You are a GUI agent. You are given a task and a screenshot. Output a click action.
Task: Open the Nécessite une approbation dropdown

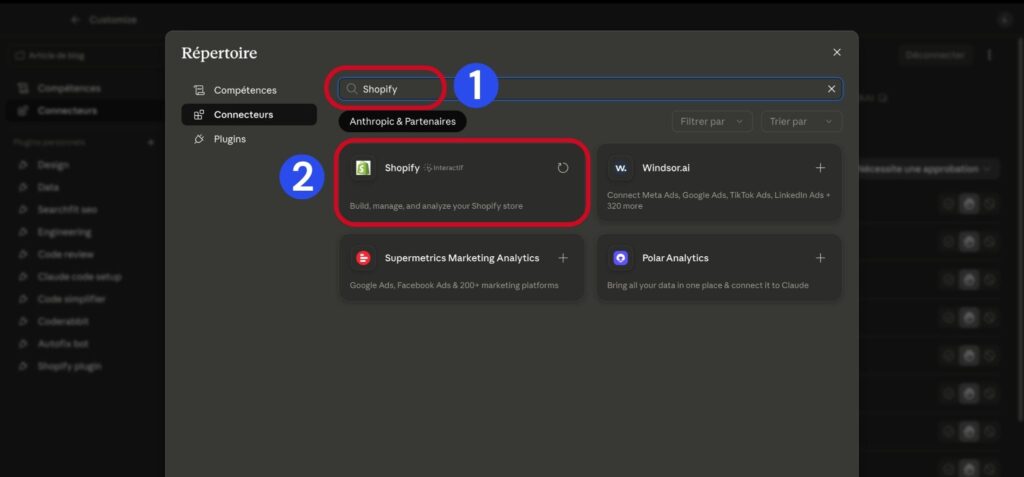(929, 169)
